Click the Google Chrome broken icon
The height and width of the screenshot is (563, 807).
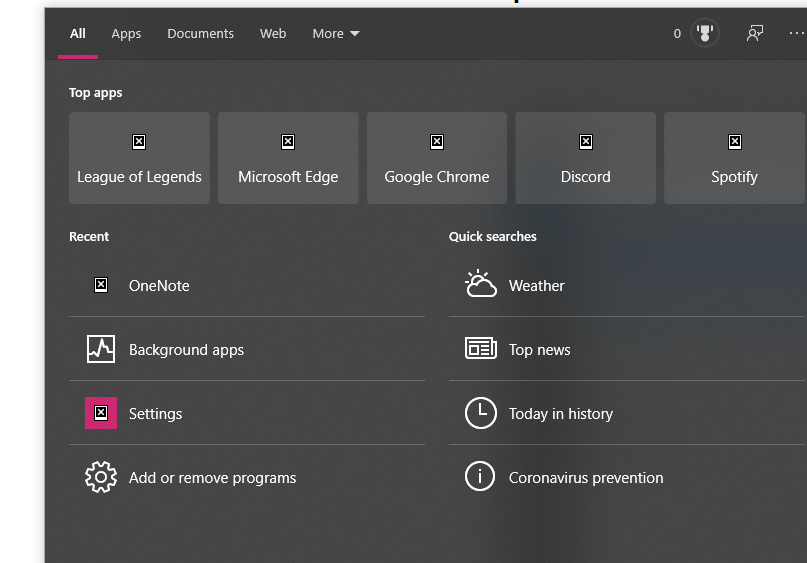click(x=437, y=142)
